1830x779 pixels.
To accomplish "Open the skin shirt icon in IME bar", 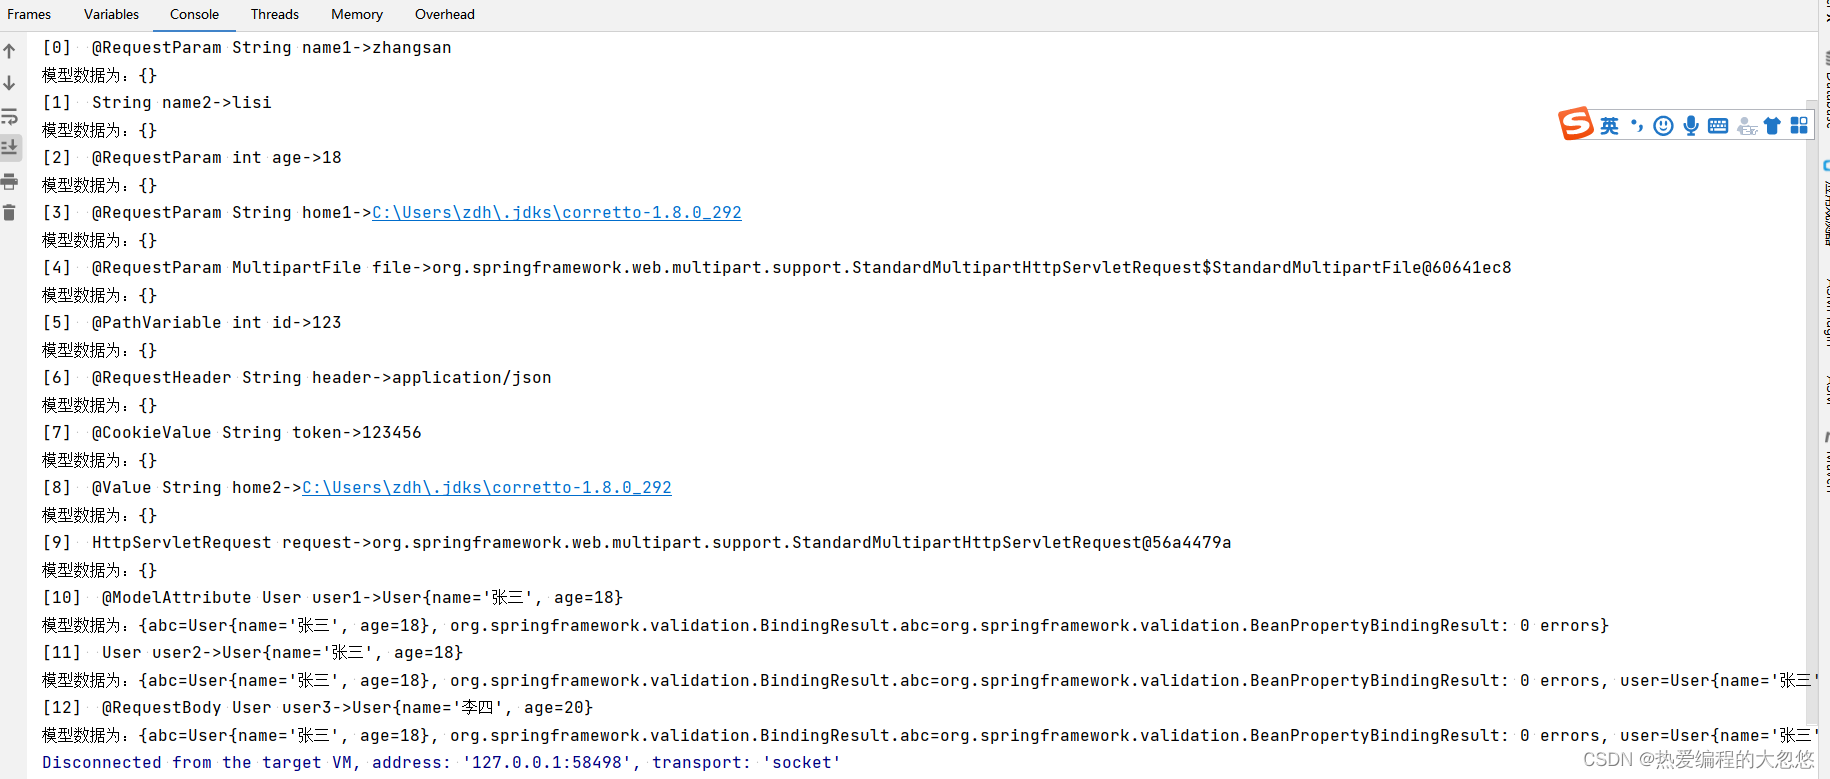I will pyautogui.click(x=1772, y=126).
